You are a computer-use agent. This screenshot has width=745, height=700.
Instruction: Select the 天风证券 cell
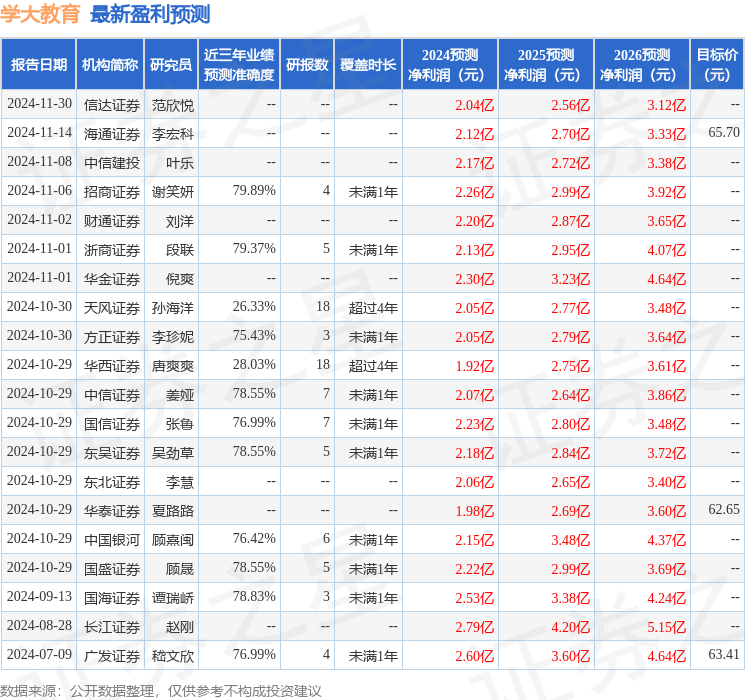pyautogui.click(x=112, y=308)
